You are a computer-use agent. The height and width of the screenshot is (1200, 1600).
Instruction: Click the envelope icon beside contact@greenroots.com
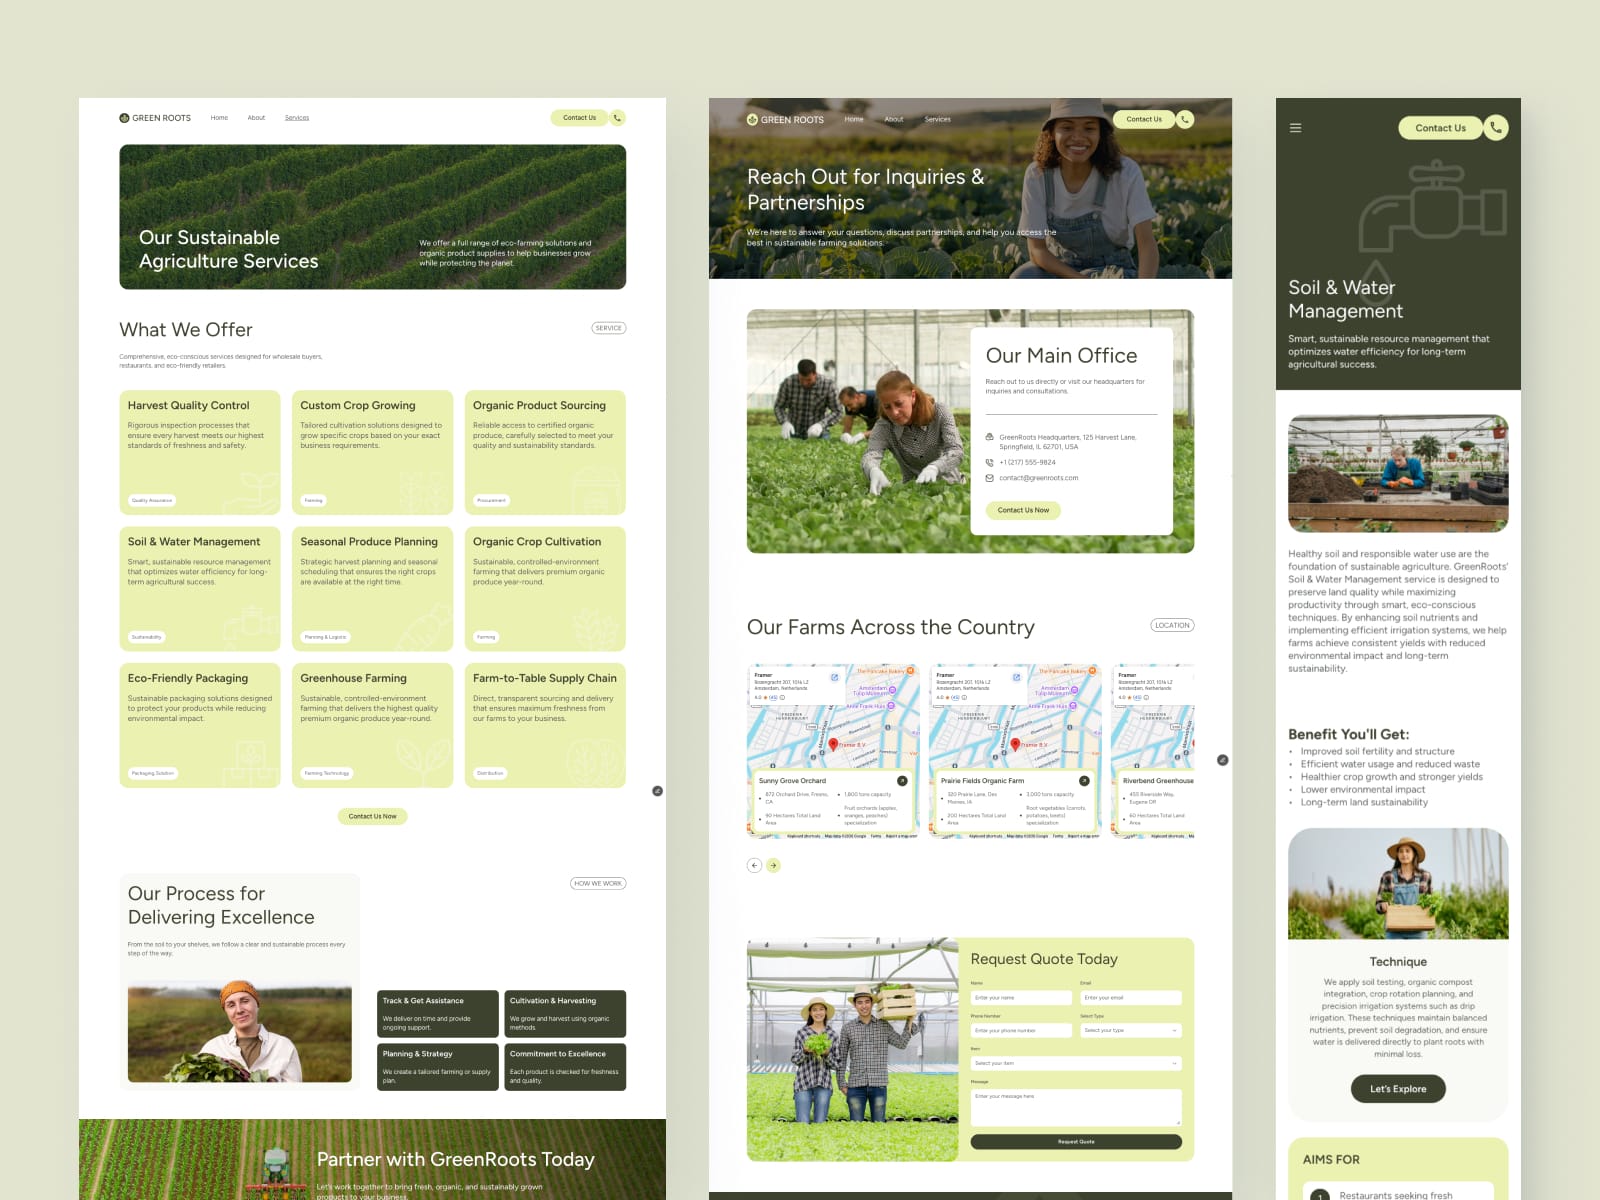coord(990,478)
